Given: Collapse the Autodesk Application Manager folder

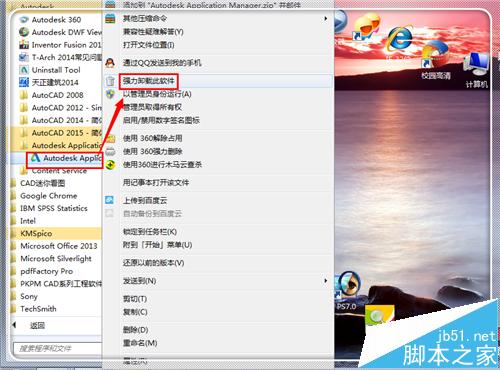Looking at the screenshot, I should [60, 145].
